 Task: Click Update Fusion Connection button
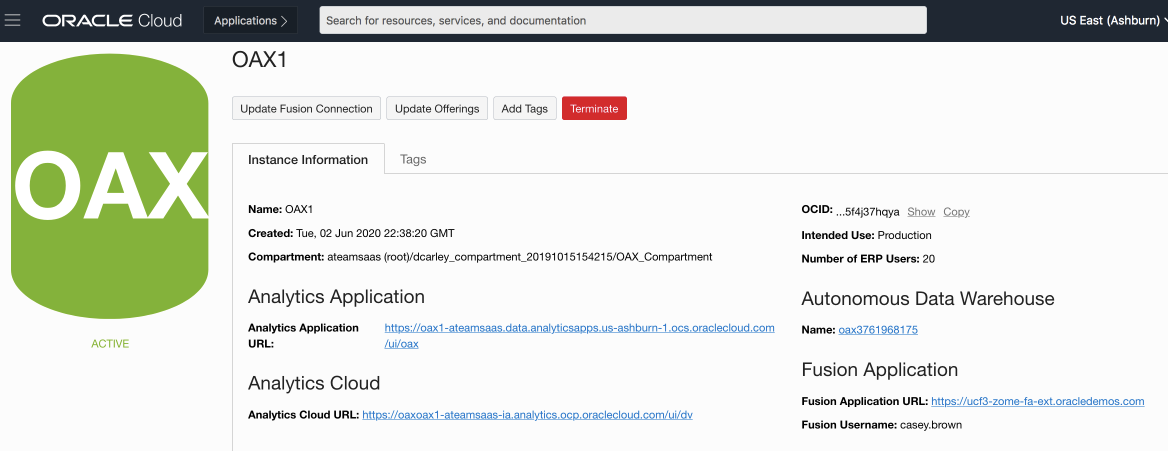[x=306, y=108]
